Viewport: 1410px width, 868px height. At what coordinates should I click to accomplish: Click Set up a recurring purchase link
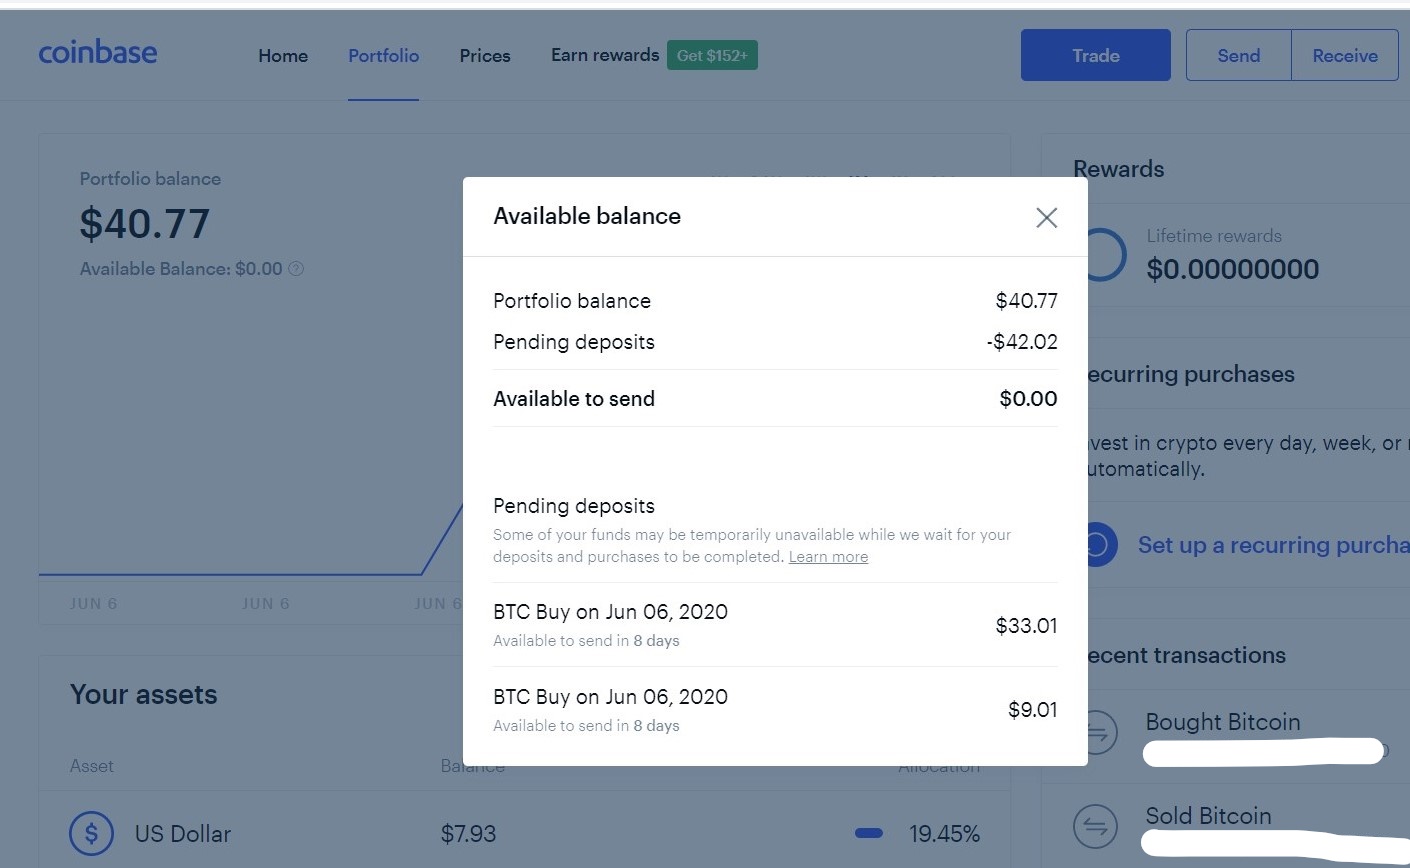click(1273, 545)
